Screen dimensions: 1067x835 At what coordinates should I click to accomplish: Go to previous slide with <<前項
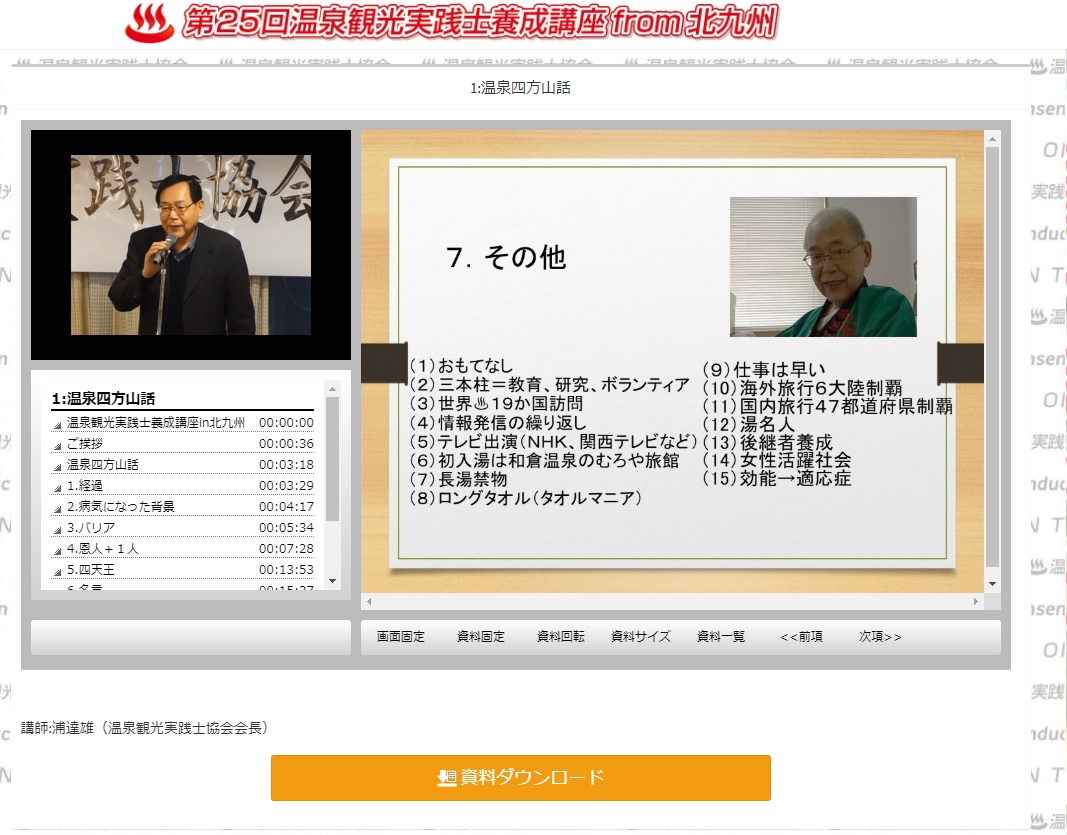(x=801, y=637)
